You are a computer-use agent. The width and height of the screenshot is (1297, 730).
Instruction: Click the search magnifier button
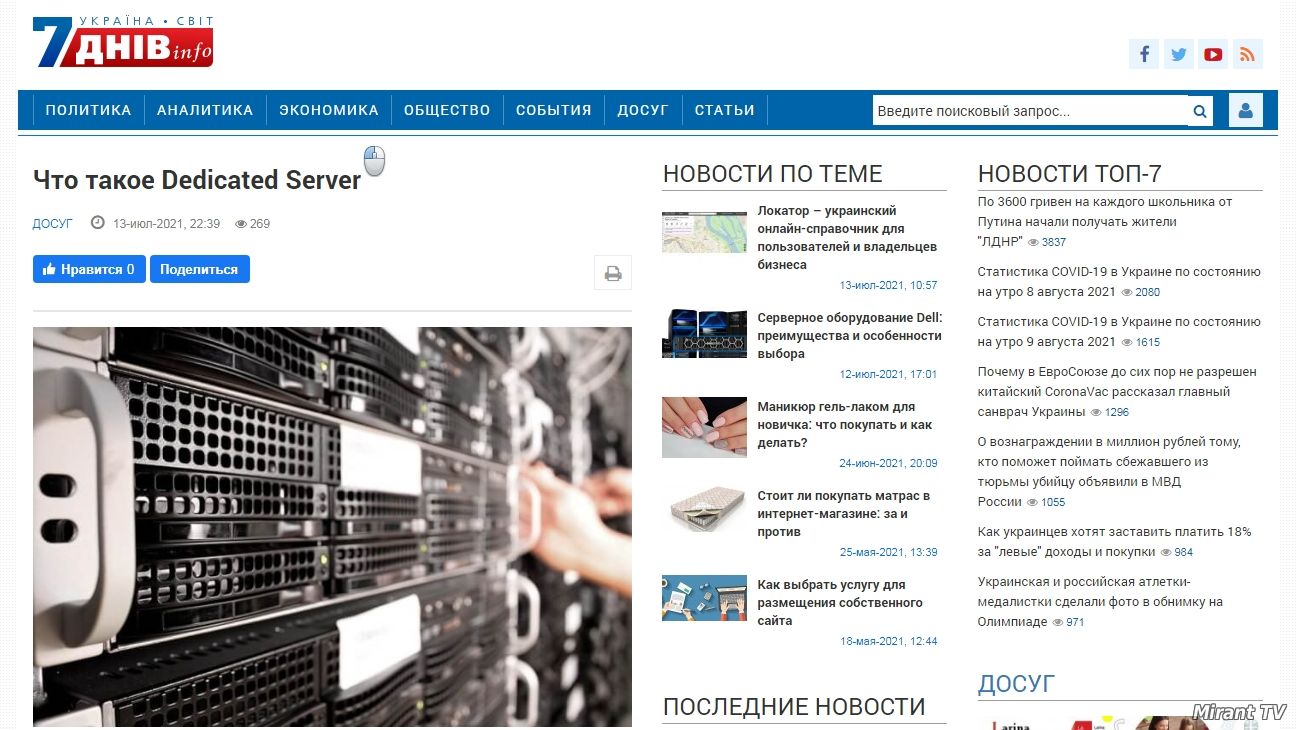1200,111
